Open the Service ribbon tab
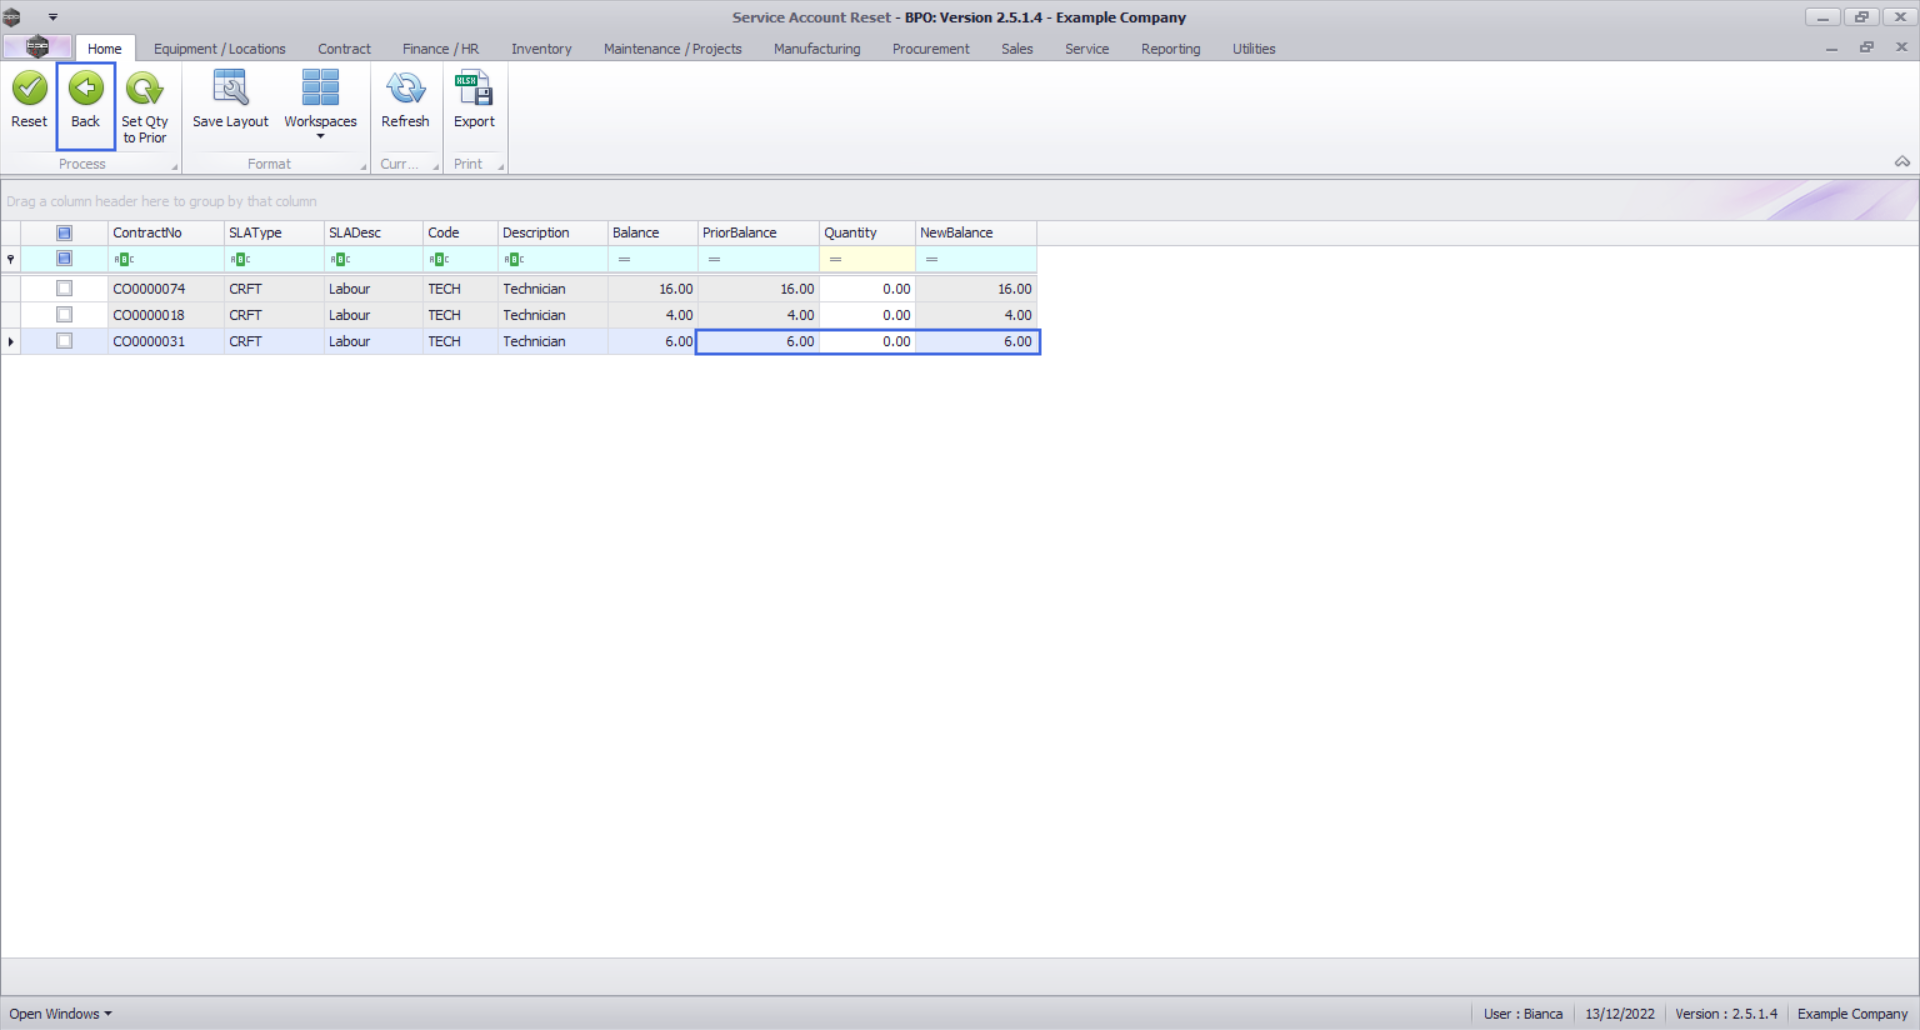1920x1030 pixels. 1087,49
